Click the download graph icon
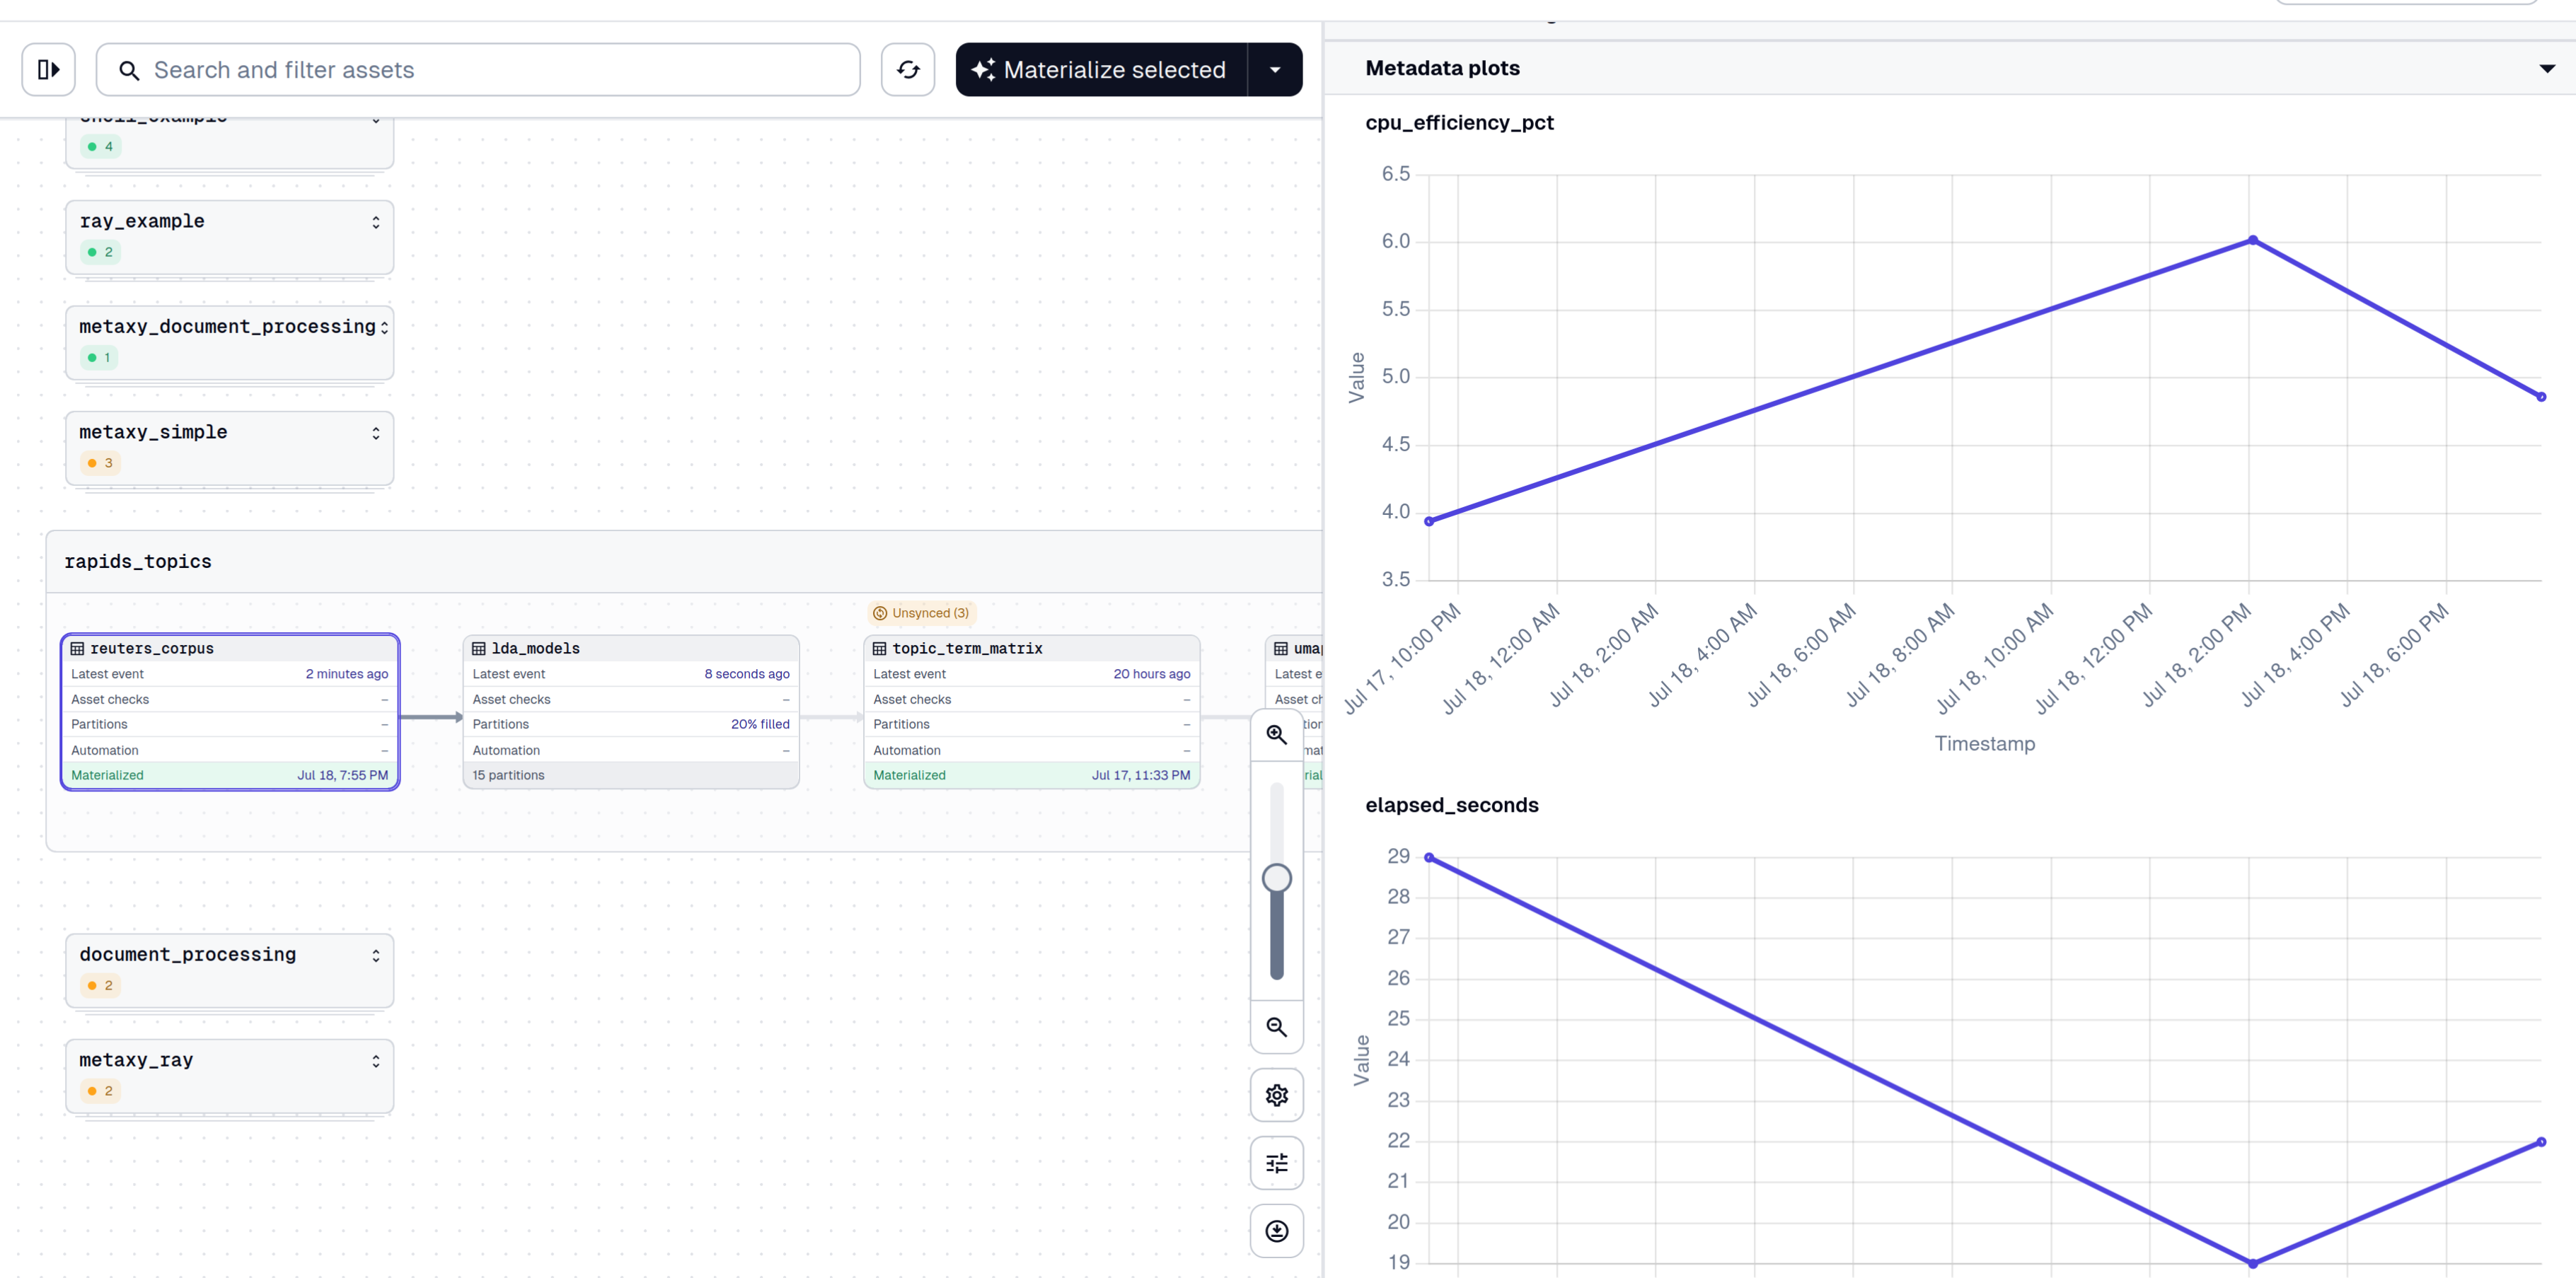 (1276, 1231)
